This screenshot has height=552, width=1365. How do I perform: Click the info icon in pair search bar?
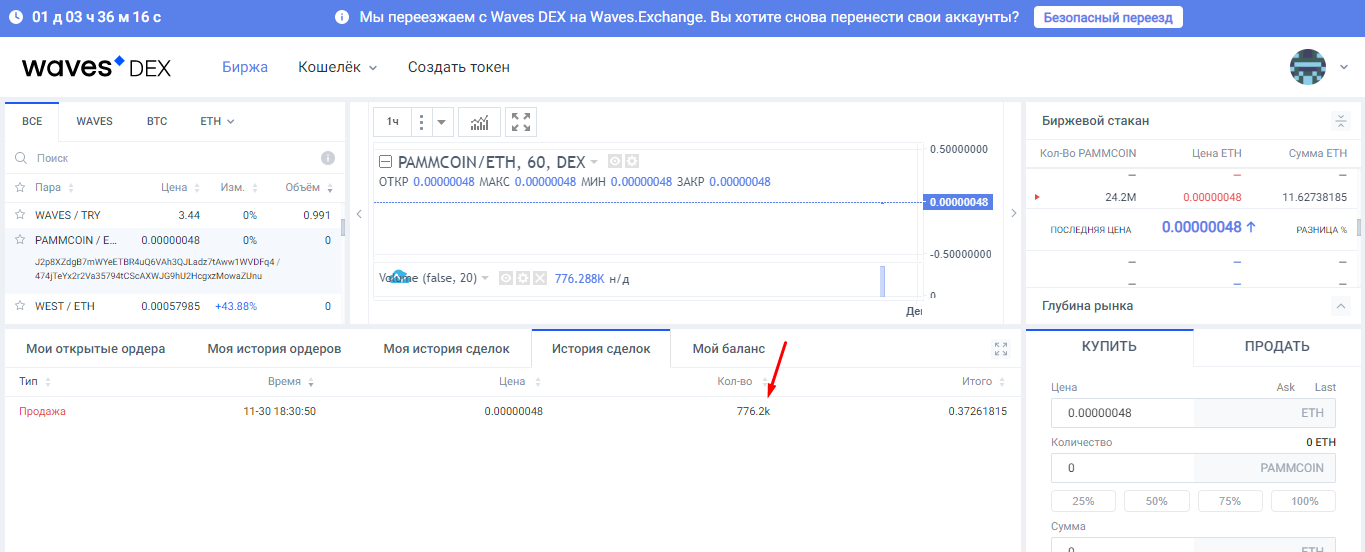click(x=328, y=158)
